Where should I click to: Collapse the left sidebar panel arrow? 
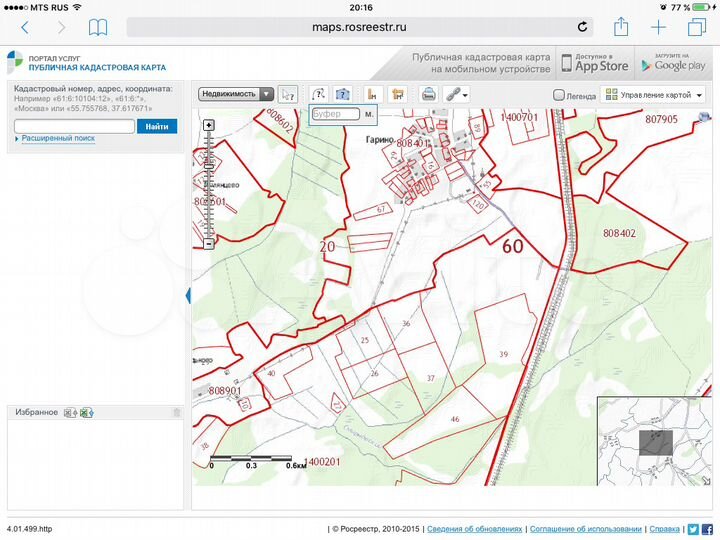point(189,295)
